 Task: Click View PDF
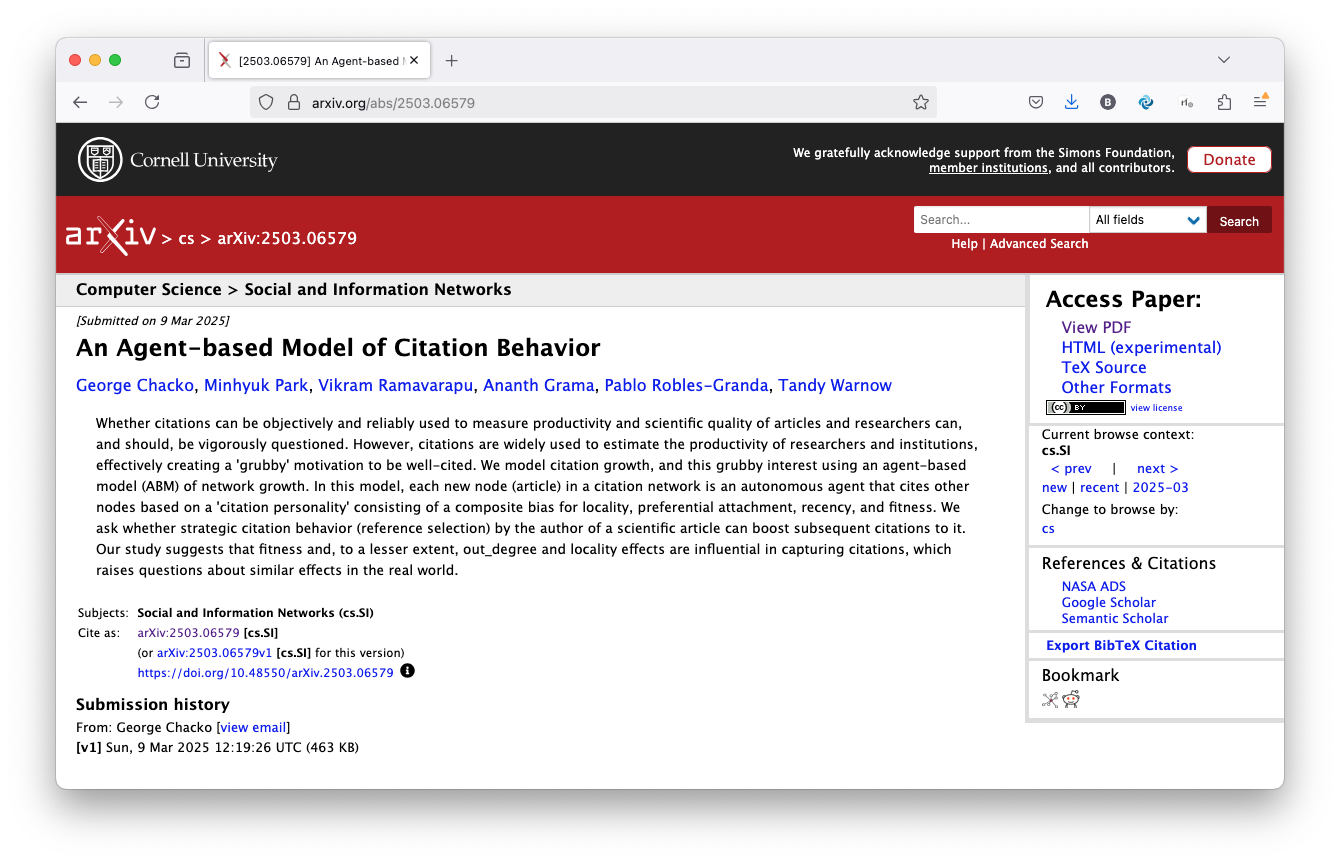coord(1096,327)
